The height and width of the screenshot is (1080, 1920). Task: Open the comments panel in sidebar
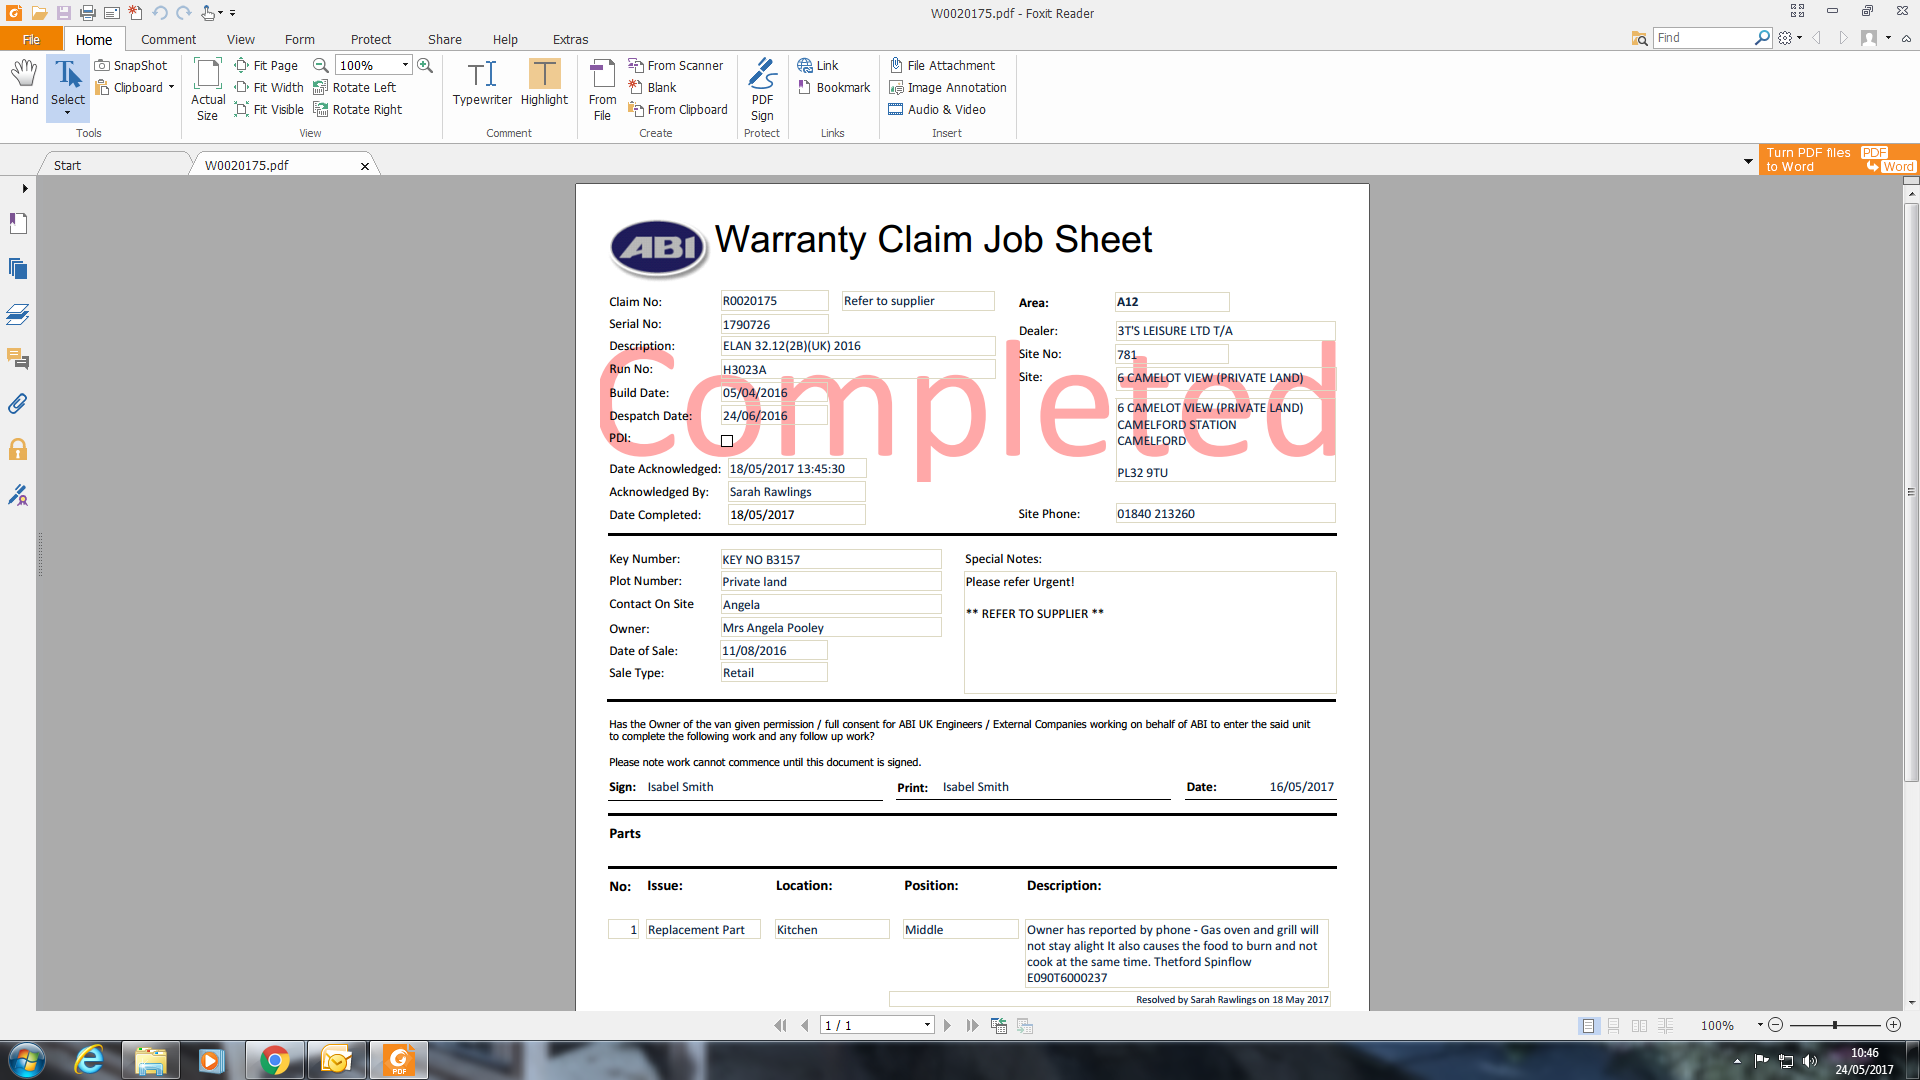click(18, 359)
